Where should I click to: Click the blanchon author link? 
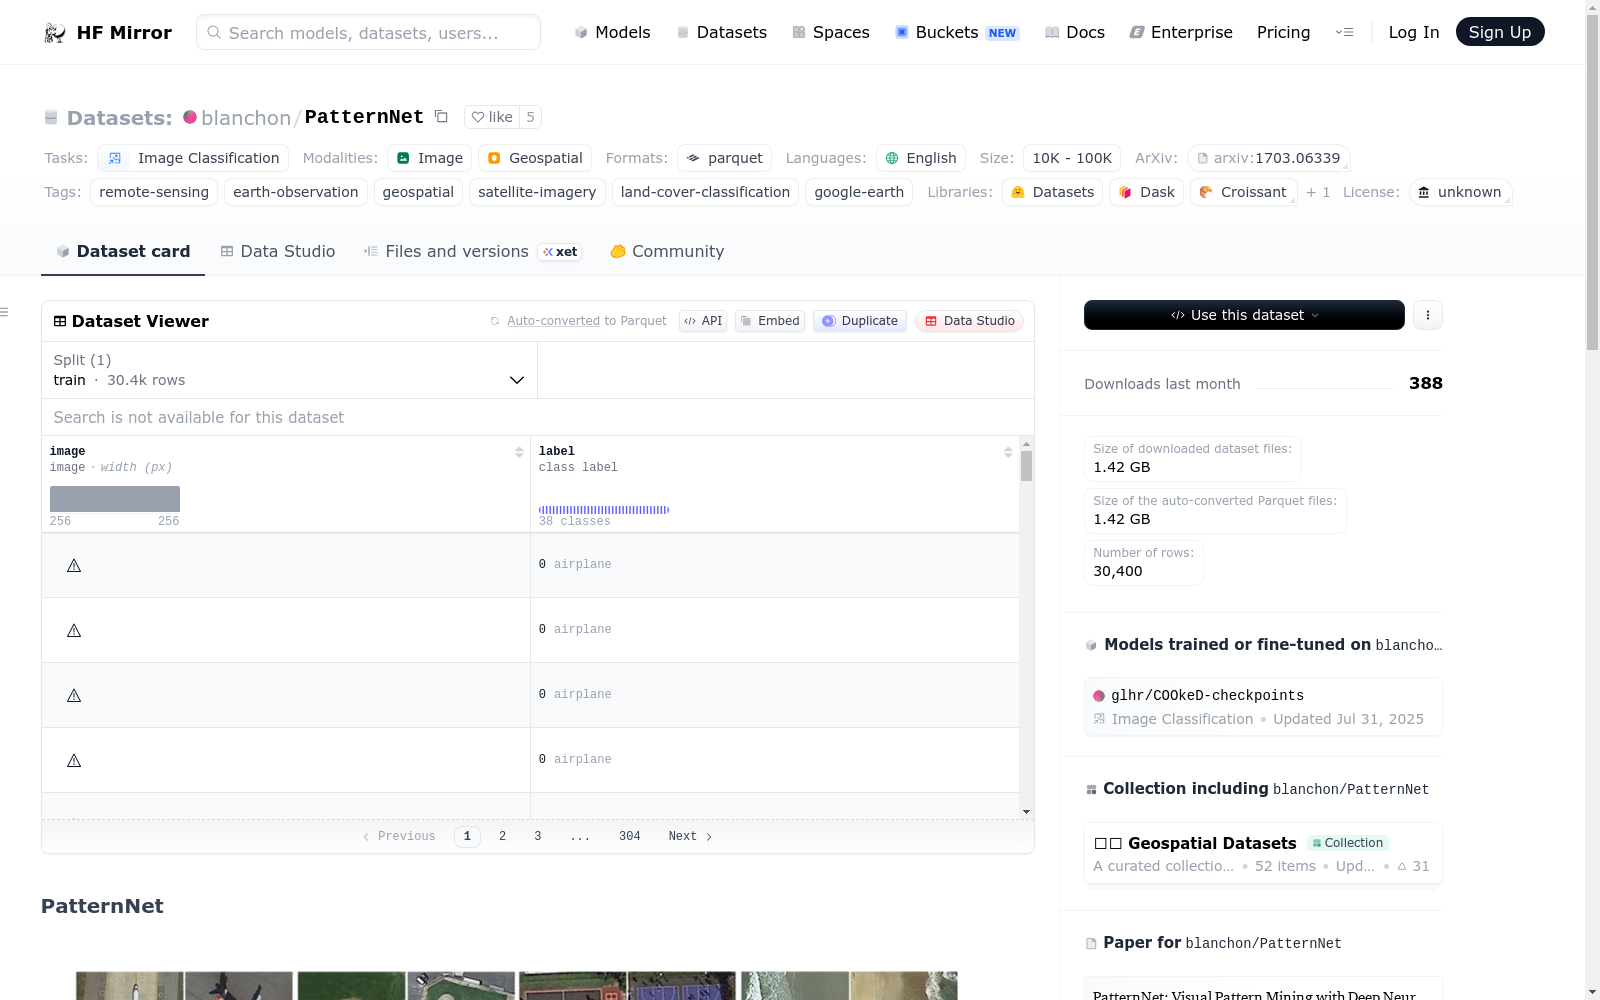click(x=246, y=118)
